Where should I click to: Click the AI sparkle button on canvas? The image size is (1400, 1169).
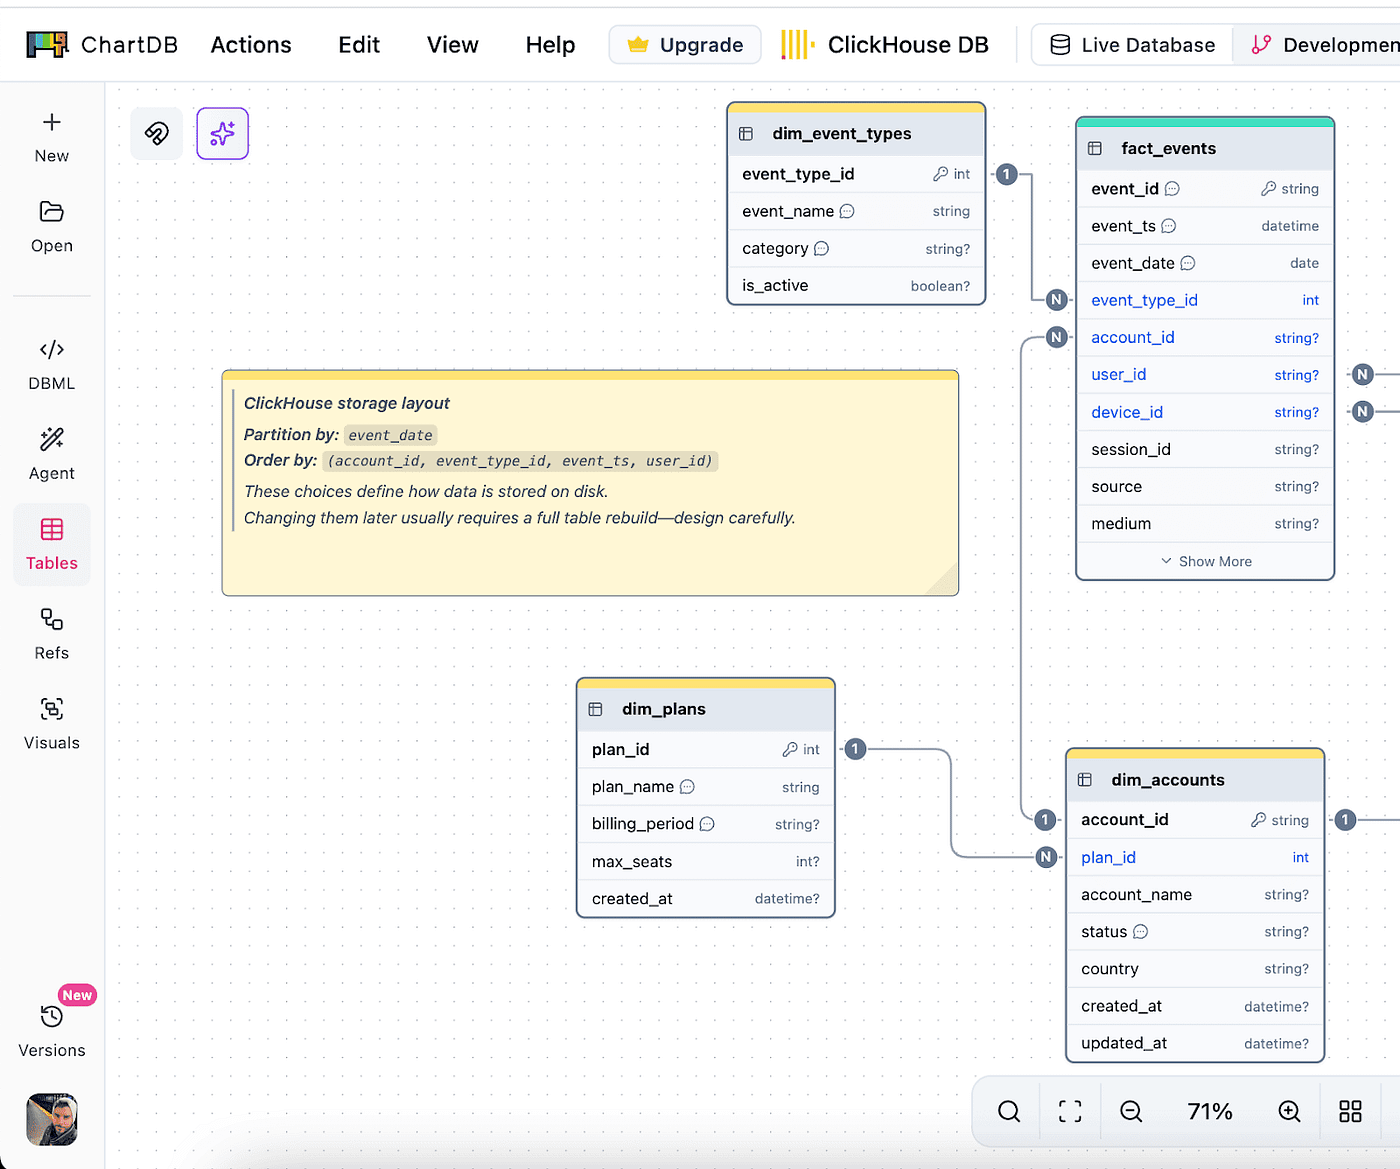tap(223, 133)
